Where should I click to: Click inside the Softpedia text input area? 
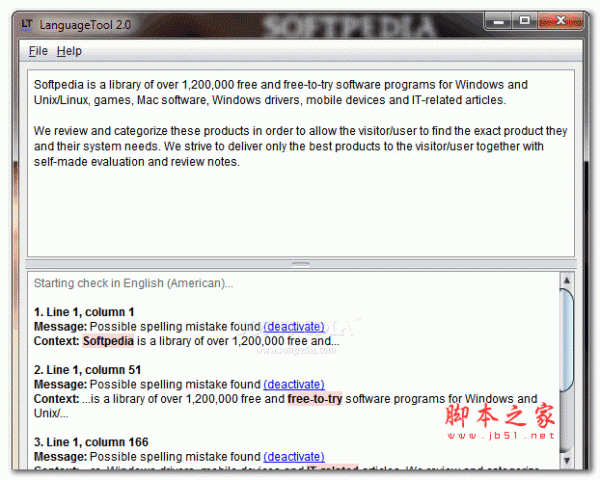tap(300, 163)
